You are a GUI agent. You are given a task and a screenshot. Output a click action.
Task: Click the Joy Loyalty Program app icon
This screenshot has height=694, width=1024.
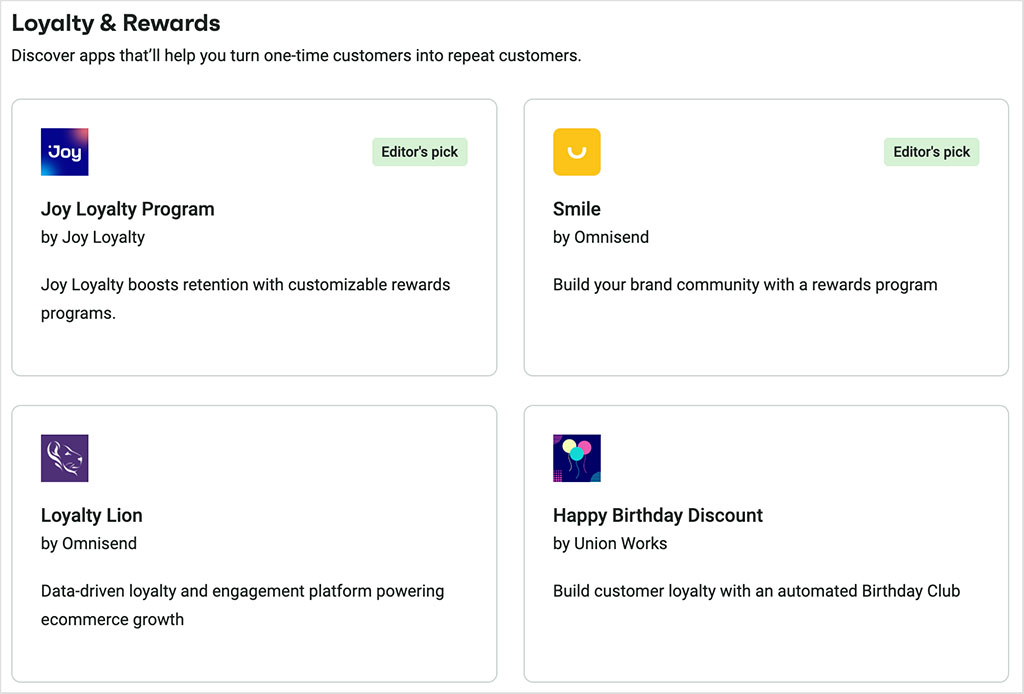(65, 152)
